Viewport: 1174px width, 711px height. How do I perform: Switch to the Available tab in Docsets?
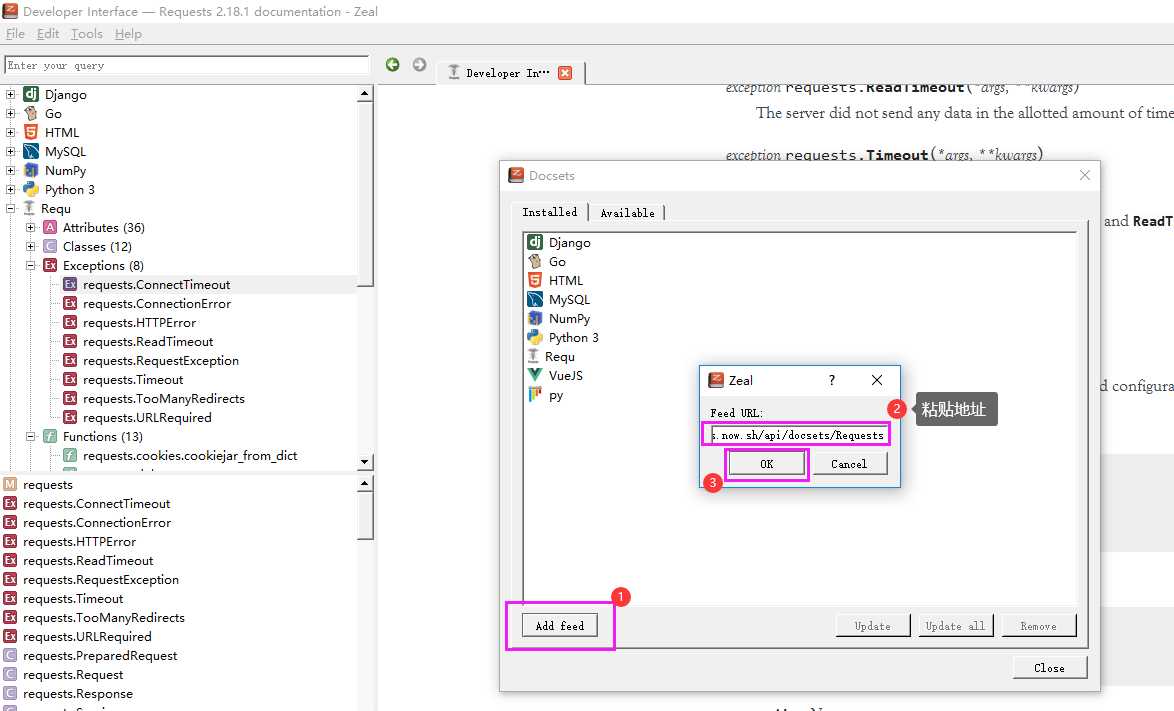(627, 213)
